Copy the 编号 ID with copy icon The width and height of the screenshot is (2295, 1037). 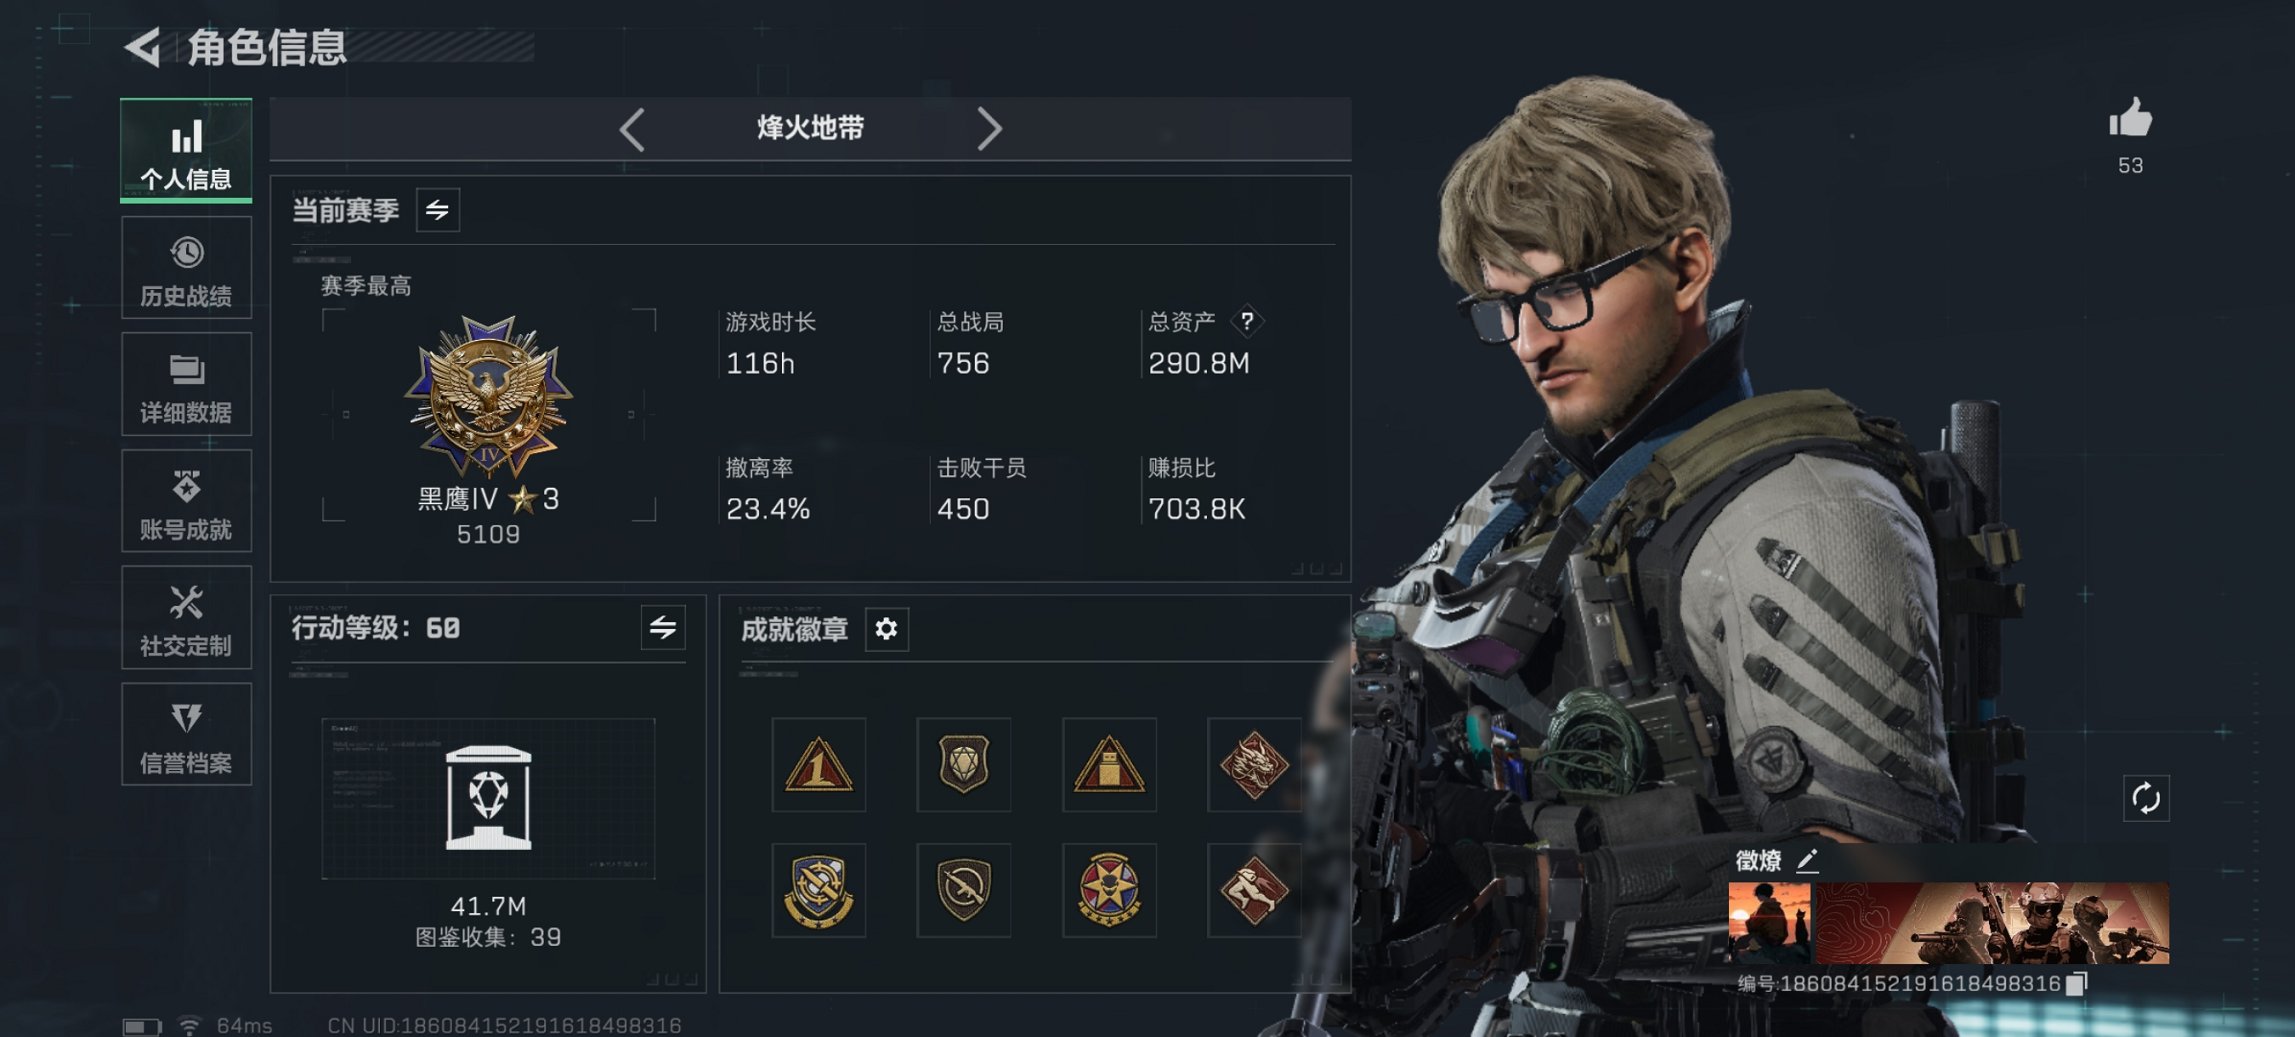tap(2078, 984)
